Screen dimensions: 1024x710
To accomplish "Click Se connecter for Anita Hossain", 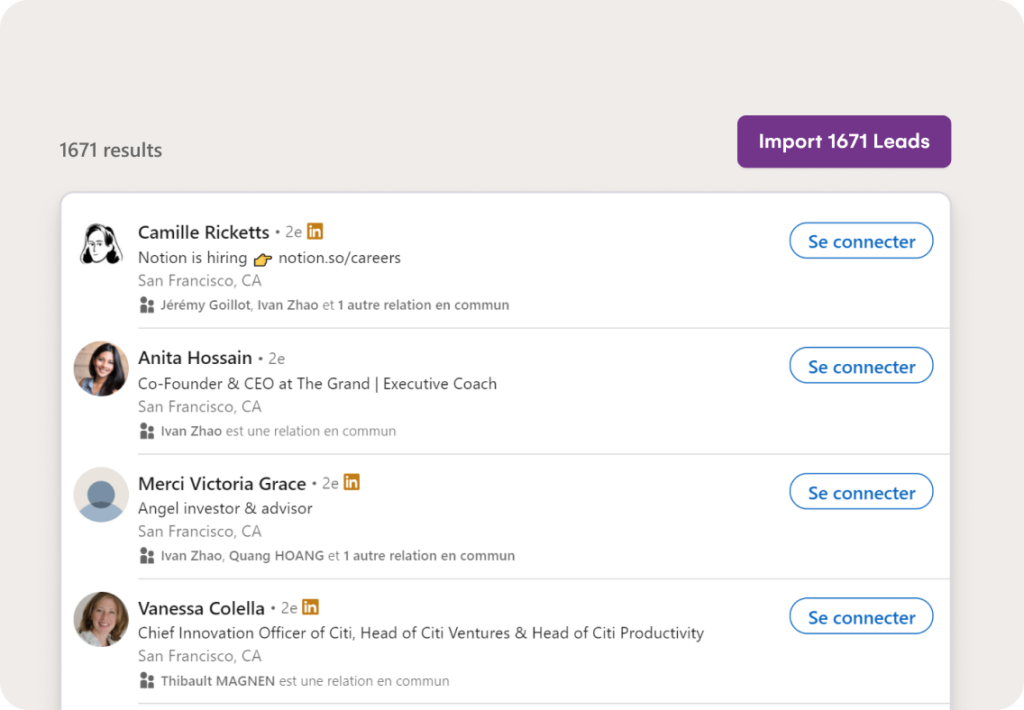I will coord(860,367).
